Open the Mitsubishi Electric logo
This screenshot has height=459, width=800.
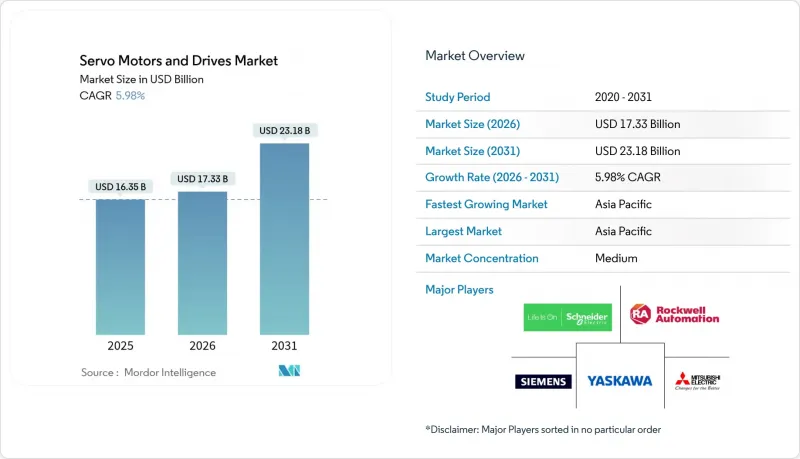pos(698,381)
